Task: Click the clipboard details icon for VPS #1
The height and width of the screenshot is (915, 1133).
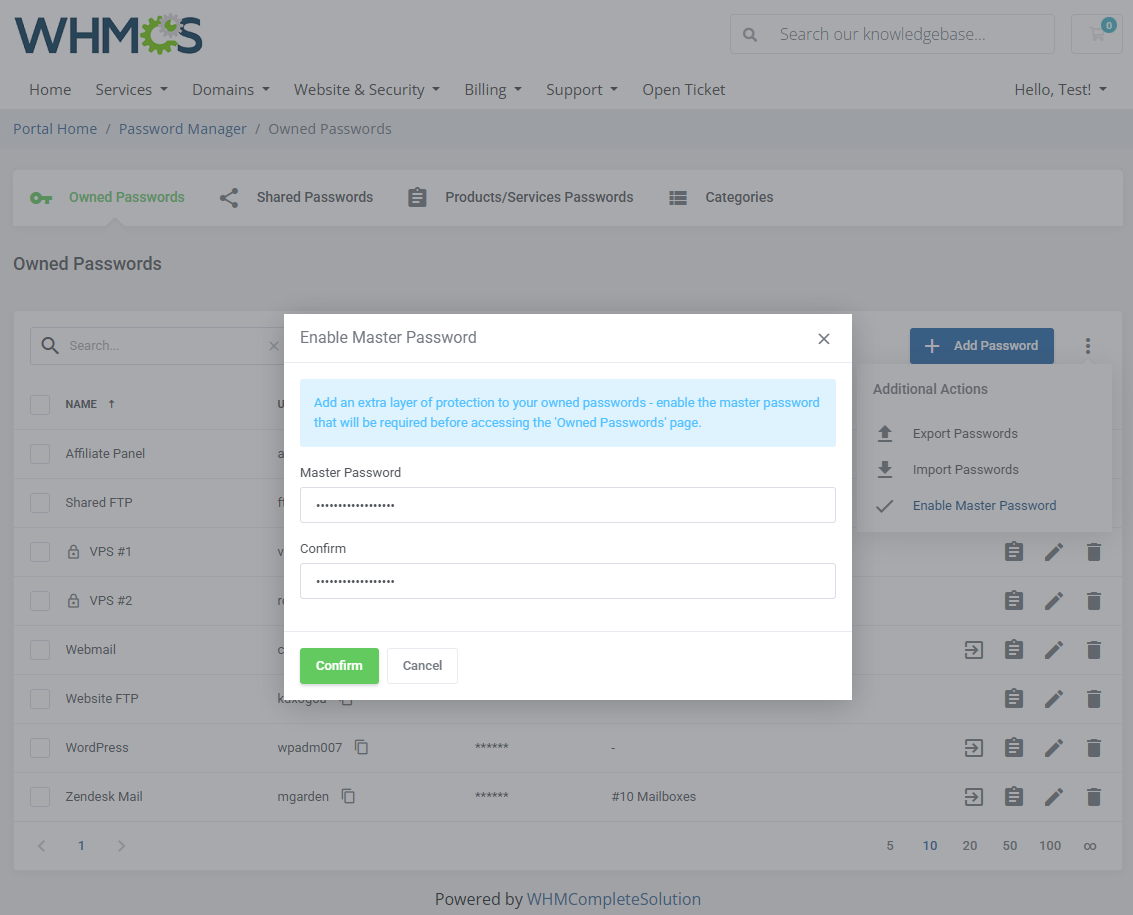Action: click(1013, 552)
